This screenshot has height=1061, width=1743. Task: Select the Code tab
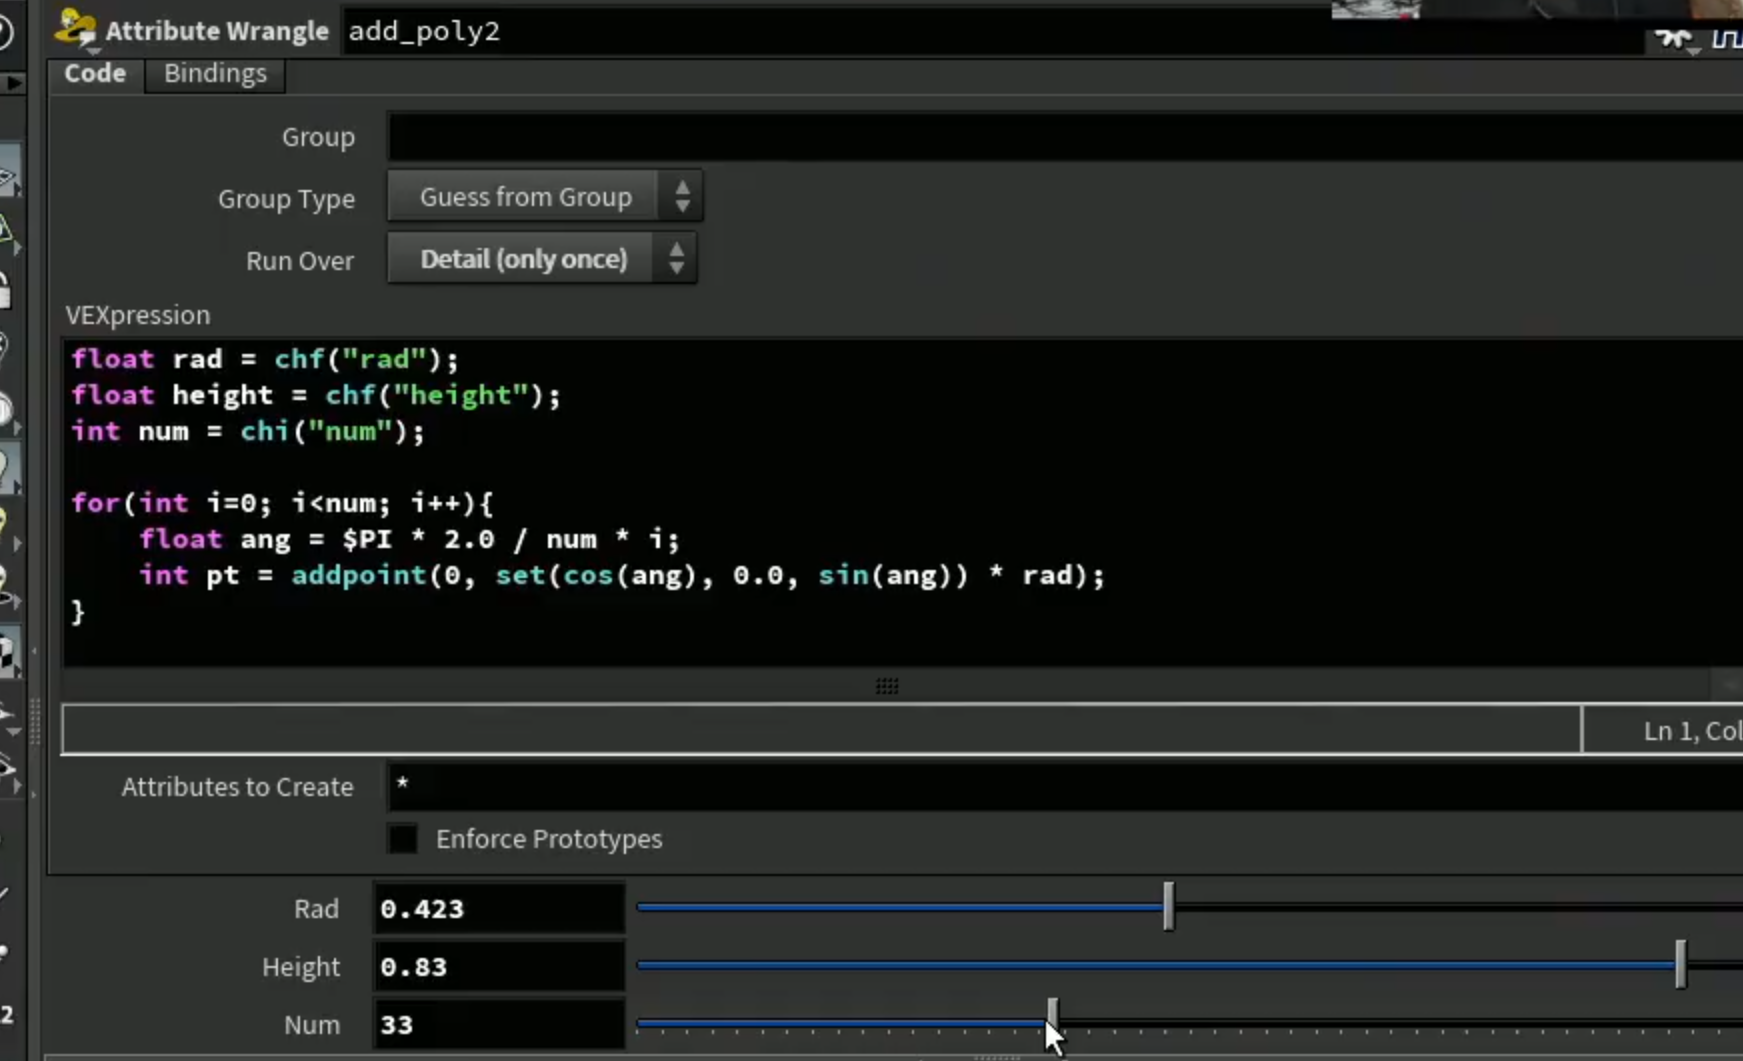point(95,73)
